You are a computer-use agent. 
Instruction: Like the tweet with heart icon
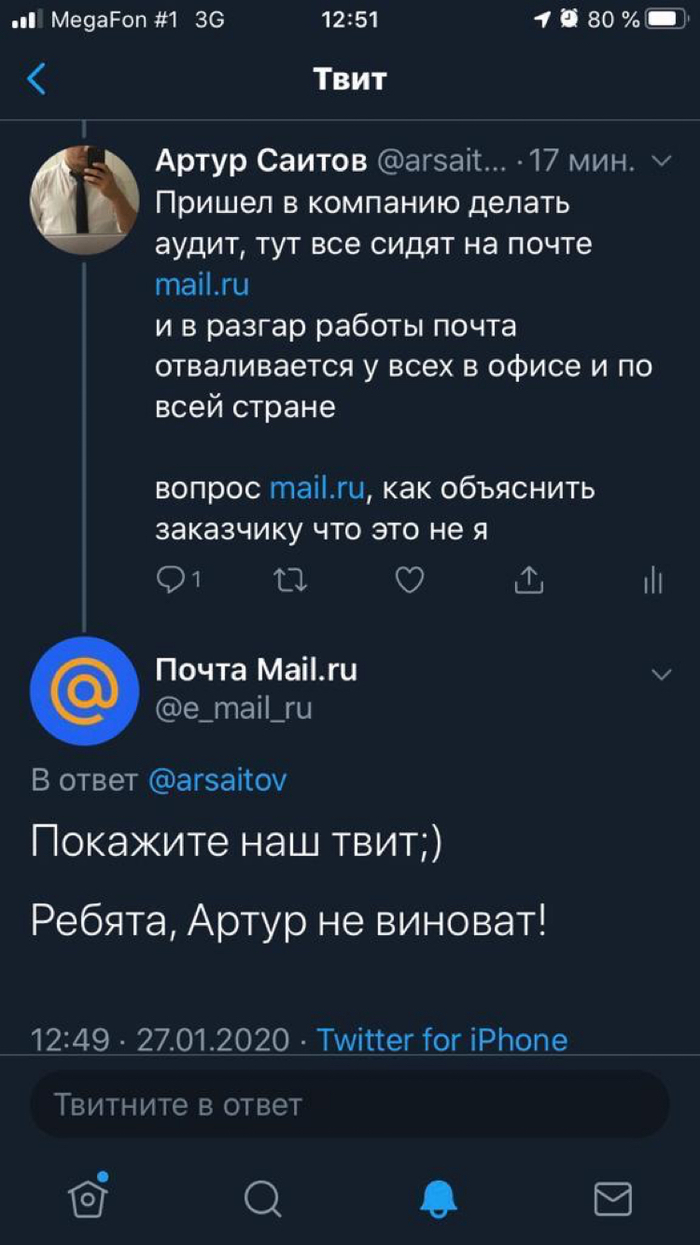(409, 580)
